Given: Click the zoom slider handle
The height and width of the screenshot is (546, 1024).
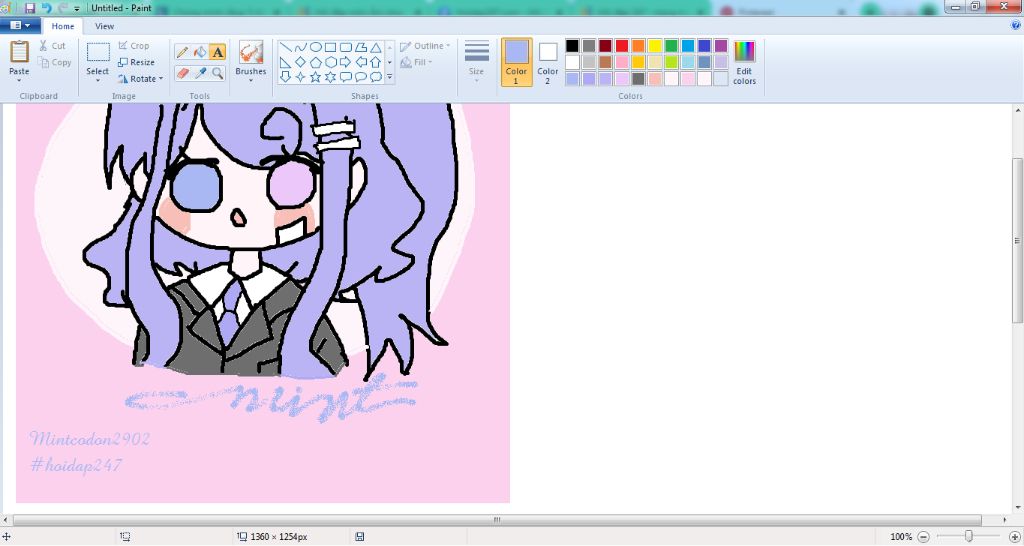Looking at the screenshot, I should coord(968,536).
